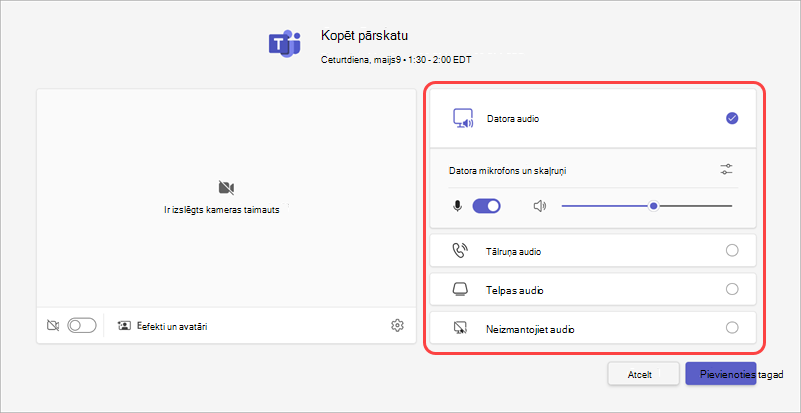
Task: Select the Neizmantojiet audio radio button
Action: [x=732, y=328]
